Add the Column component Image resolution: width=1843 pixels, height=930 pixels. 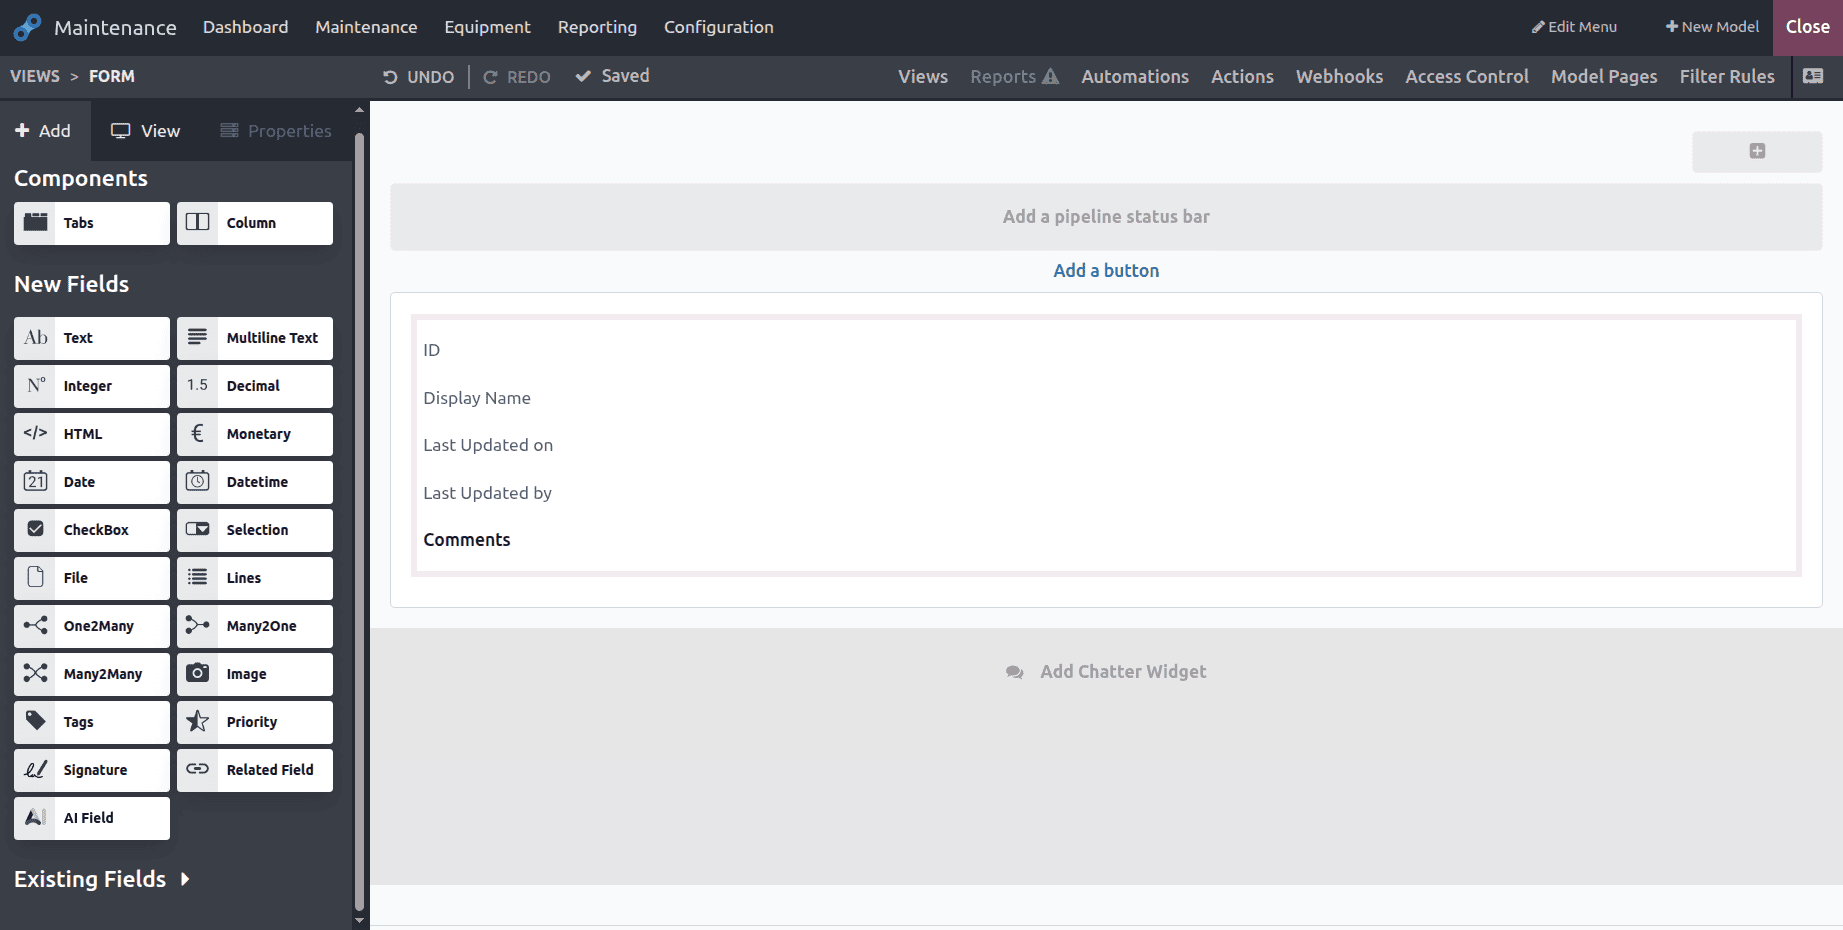click(x=255, y=223)
